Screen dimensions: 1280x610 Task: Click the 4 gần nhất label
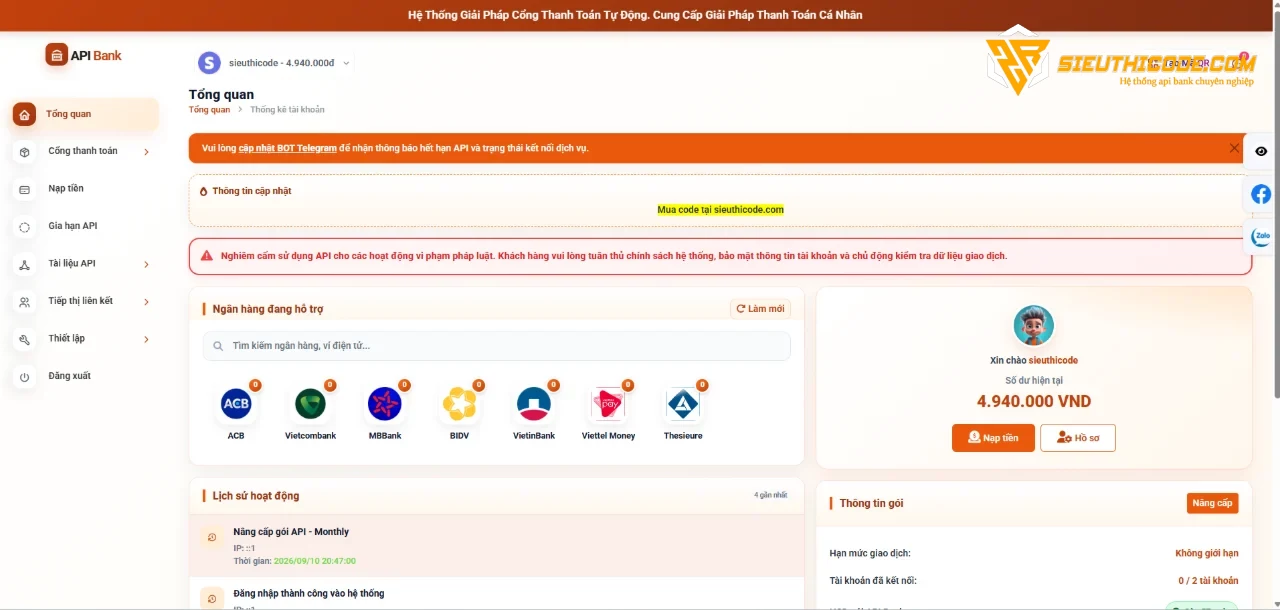pos(770,495)
